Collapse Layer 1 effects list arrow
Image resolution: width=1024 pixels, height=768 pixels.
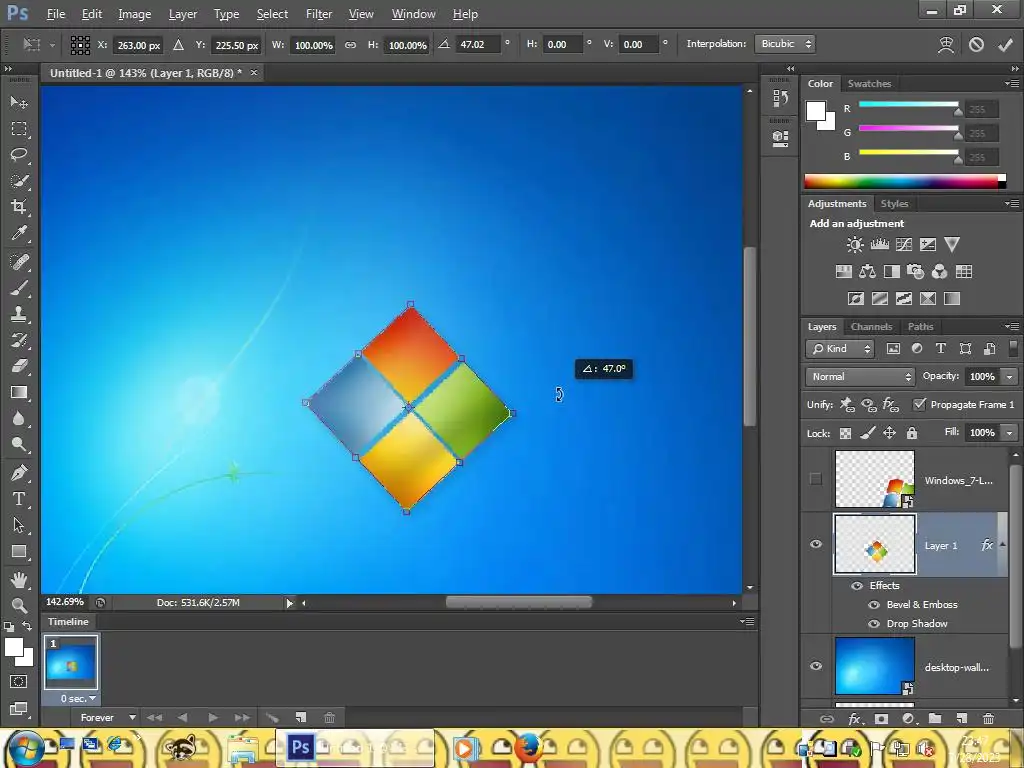[x=1002, y=545]
